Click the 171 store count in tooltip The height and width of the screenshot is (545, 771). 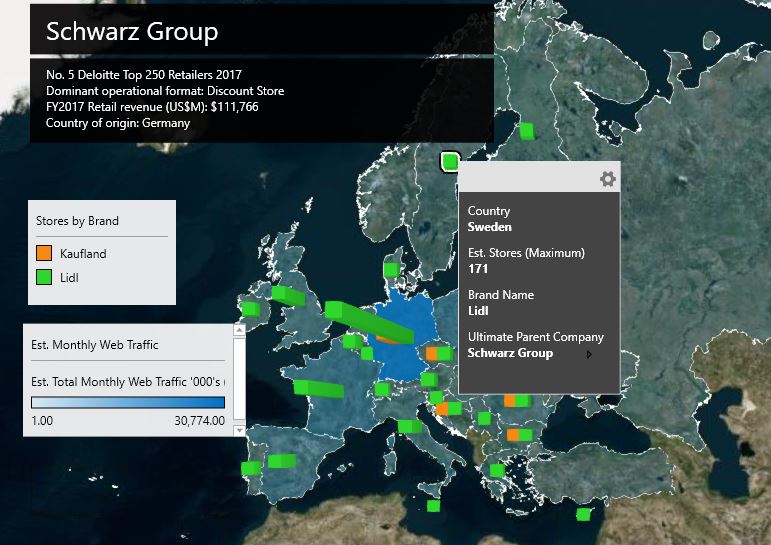478,269
